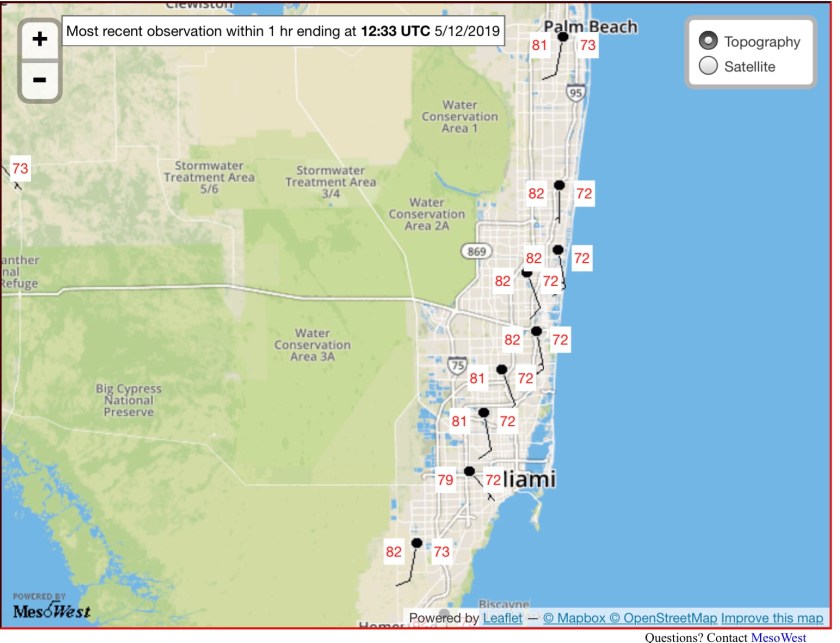This screenshot has width=840, height=643.
Task: Open the Mapbox copyright link
Action: pos(574,618)
